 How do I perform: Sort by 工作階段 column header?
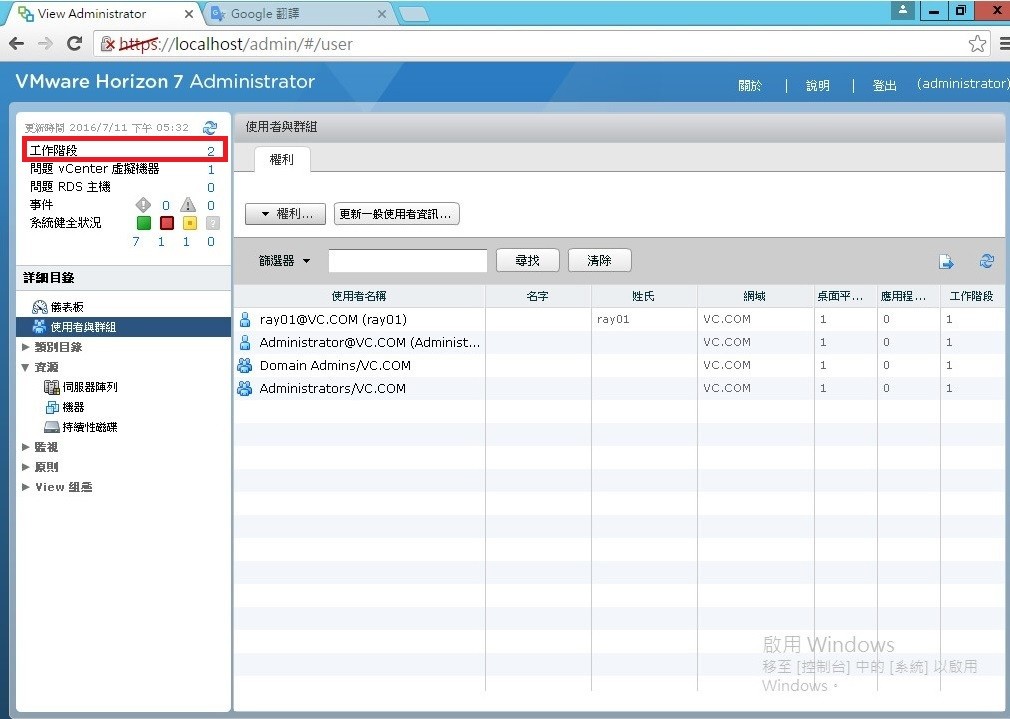pos(971,296)
